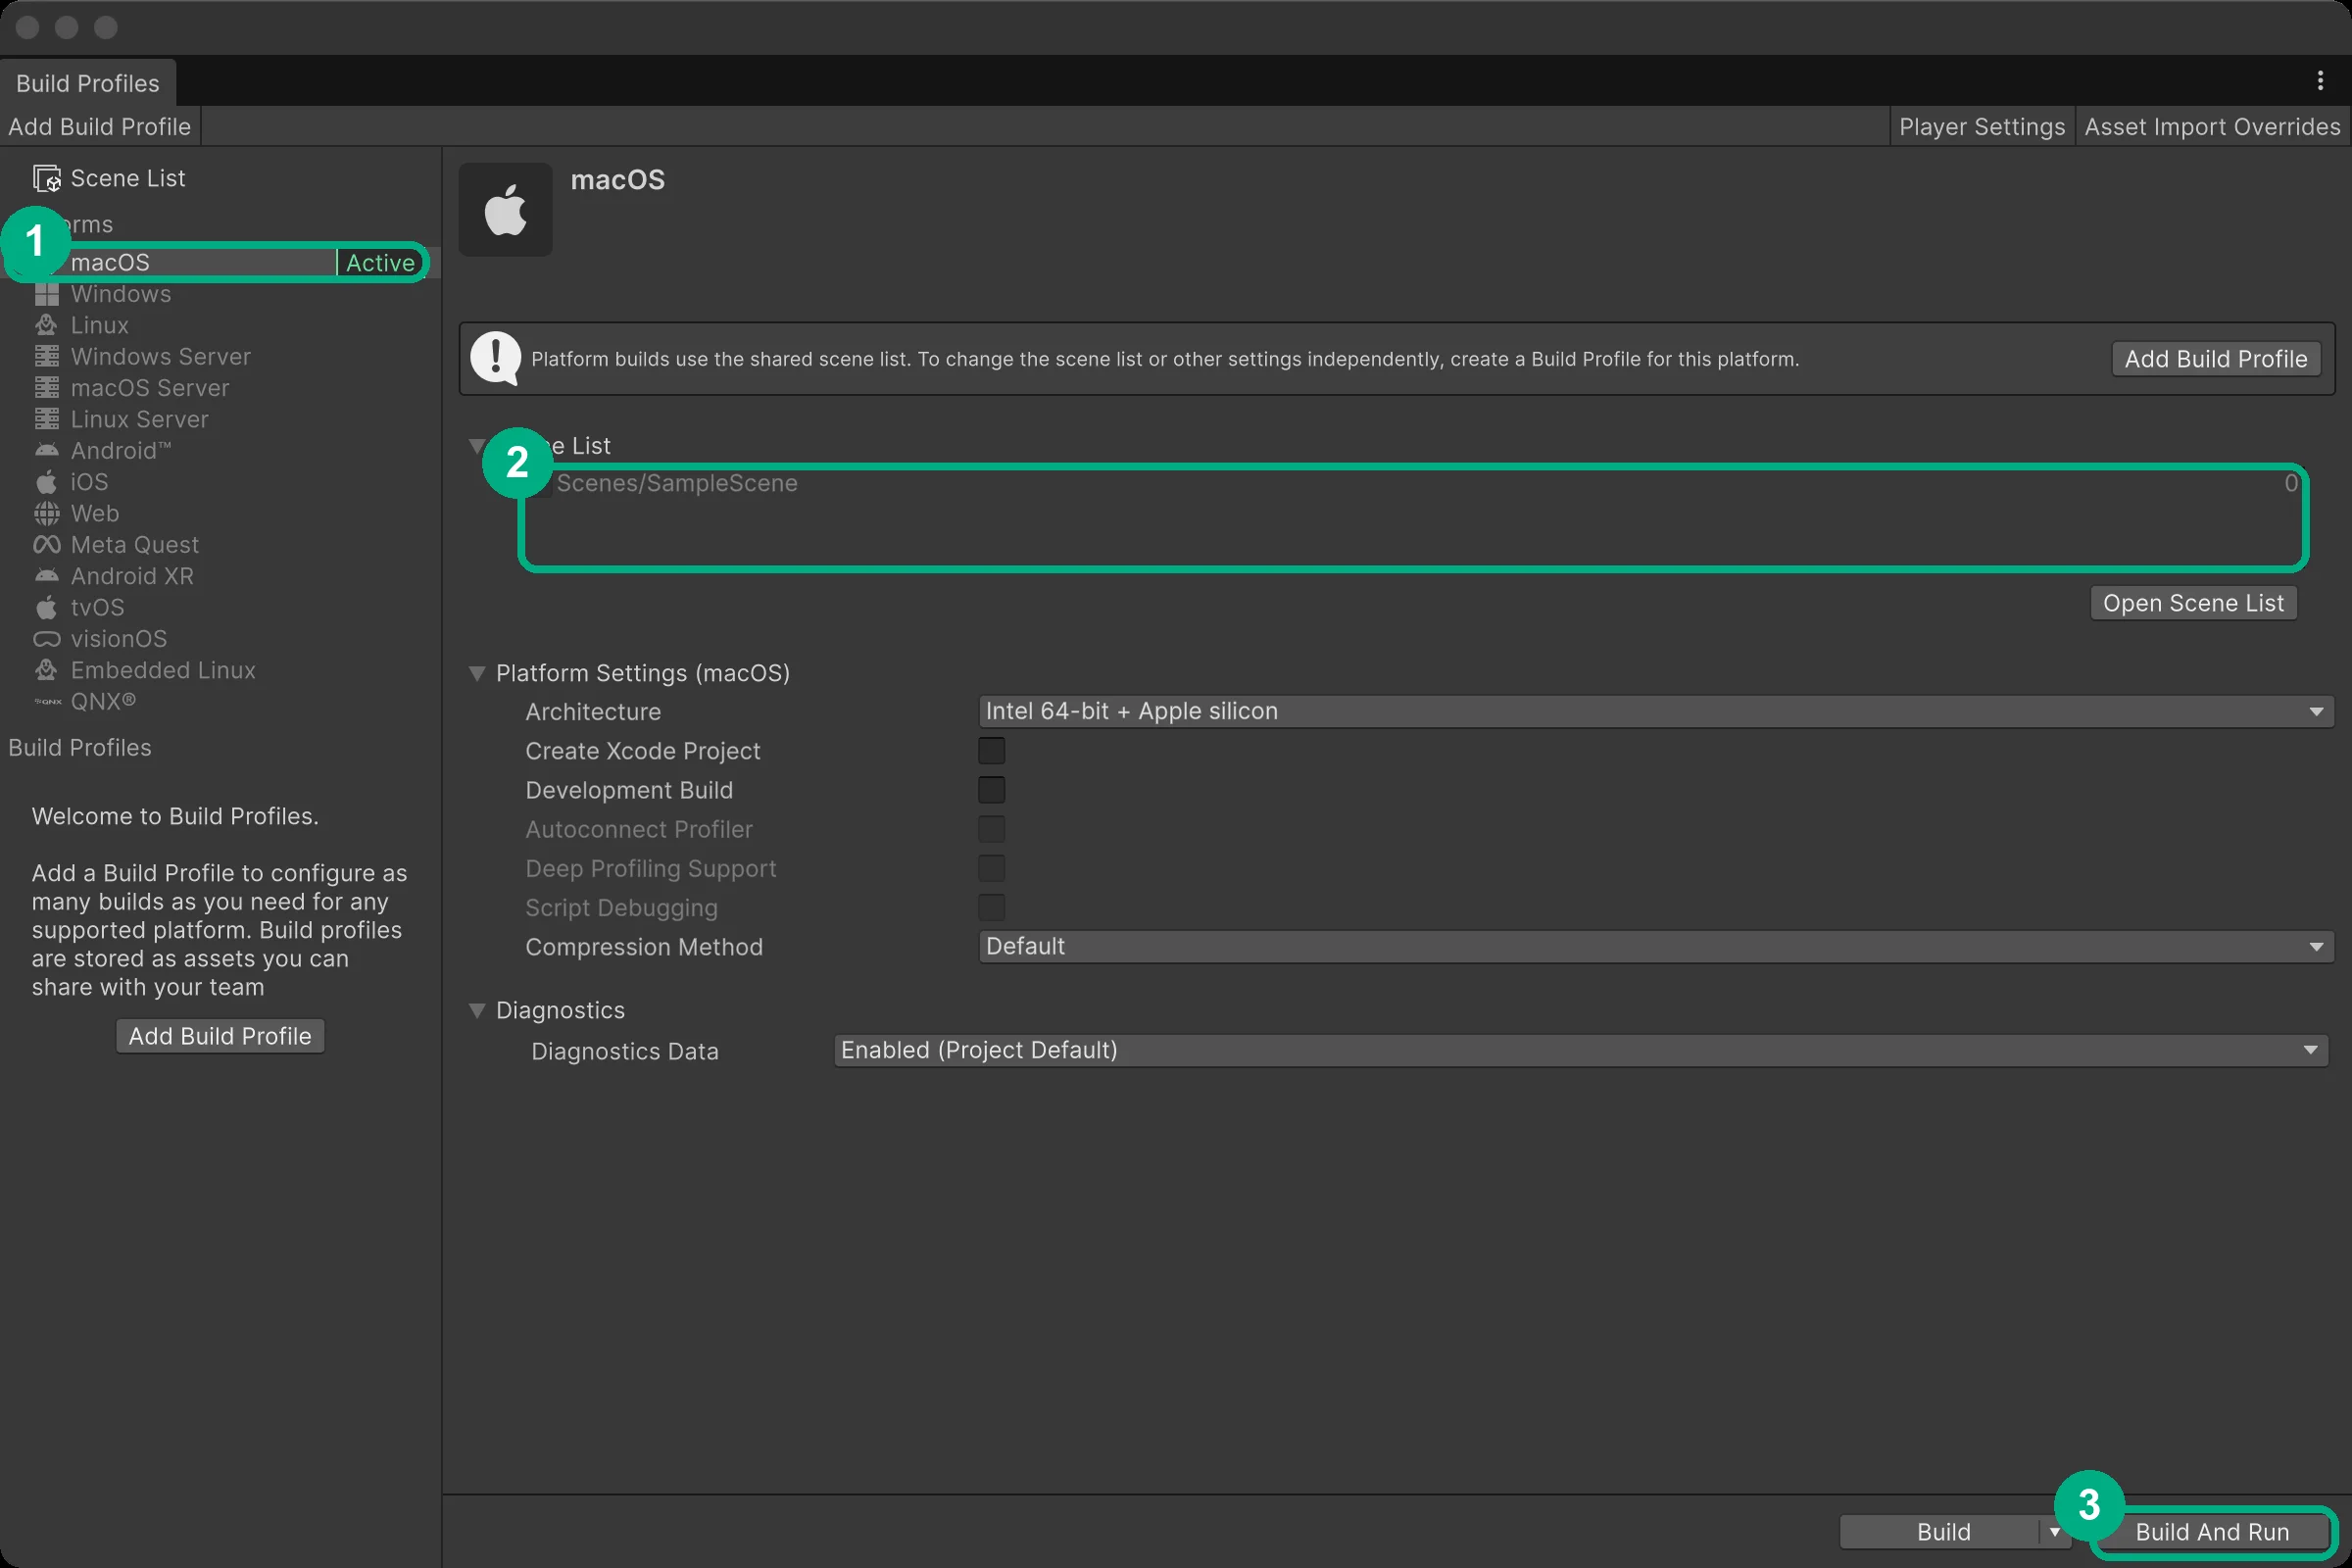Screen dimensions: 2352x1568
Task: Click the large macOS Apple logo thumbnail
Action: (506, 210)
